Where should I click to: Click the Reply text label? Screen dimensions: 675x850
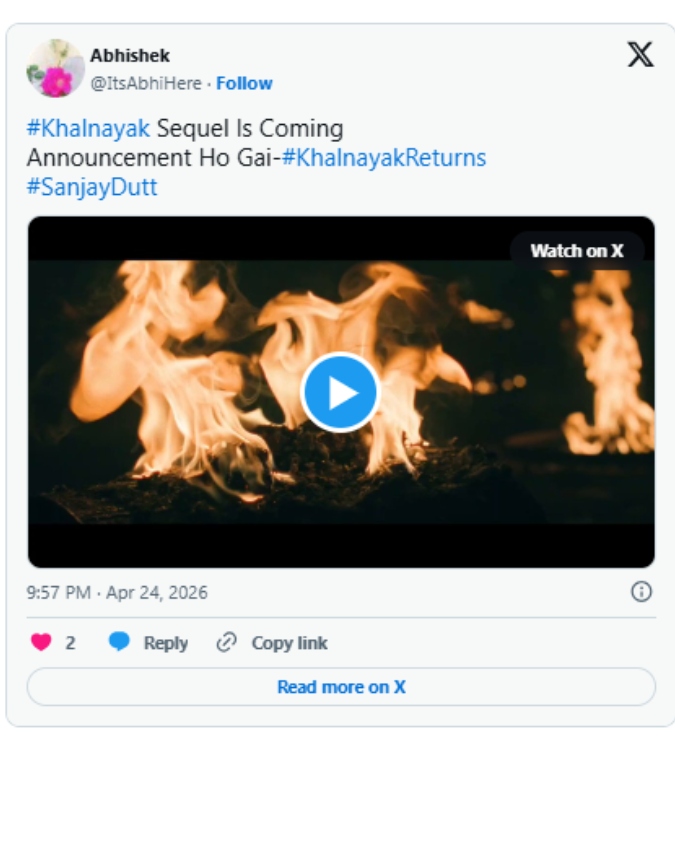(x=165, y=643)
